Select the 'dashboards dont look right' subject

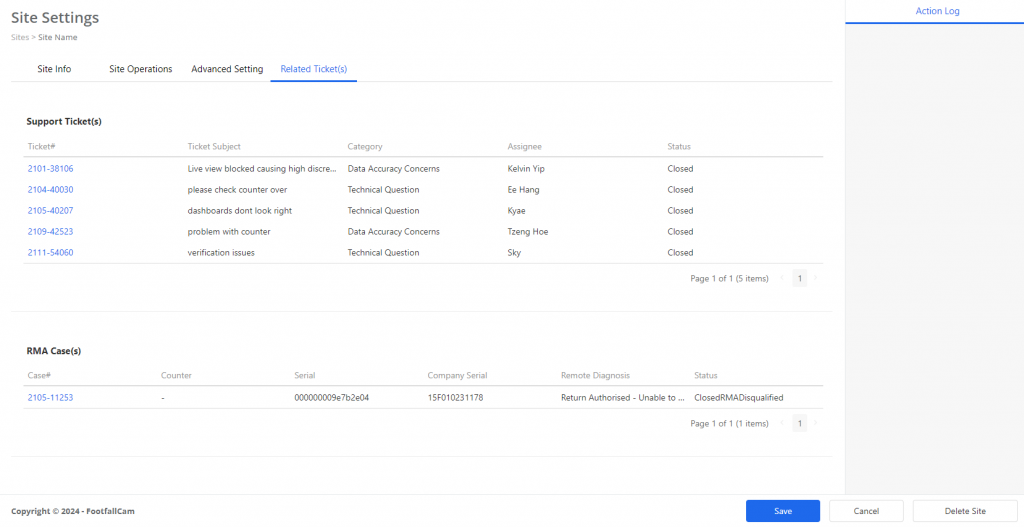(x=240, y=210)
